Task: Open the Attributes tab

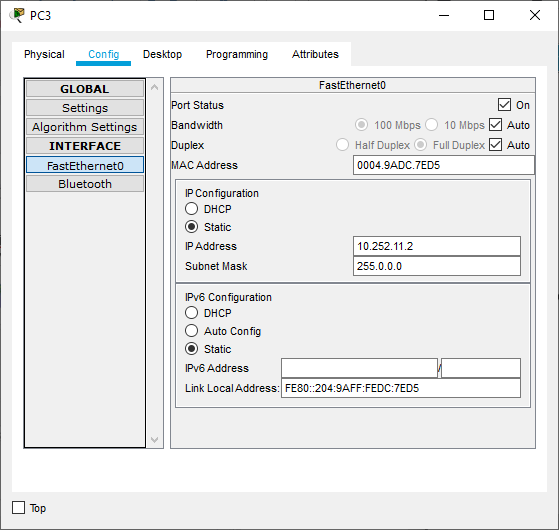Action: coord(315,54)
